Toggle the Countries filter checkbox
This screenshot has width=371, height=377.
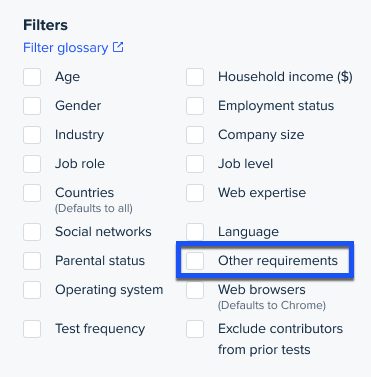pos(32,193)
